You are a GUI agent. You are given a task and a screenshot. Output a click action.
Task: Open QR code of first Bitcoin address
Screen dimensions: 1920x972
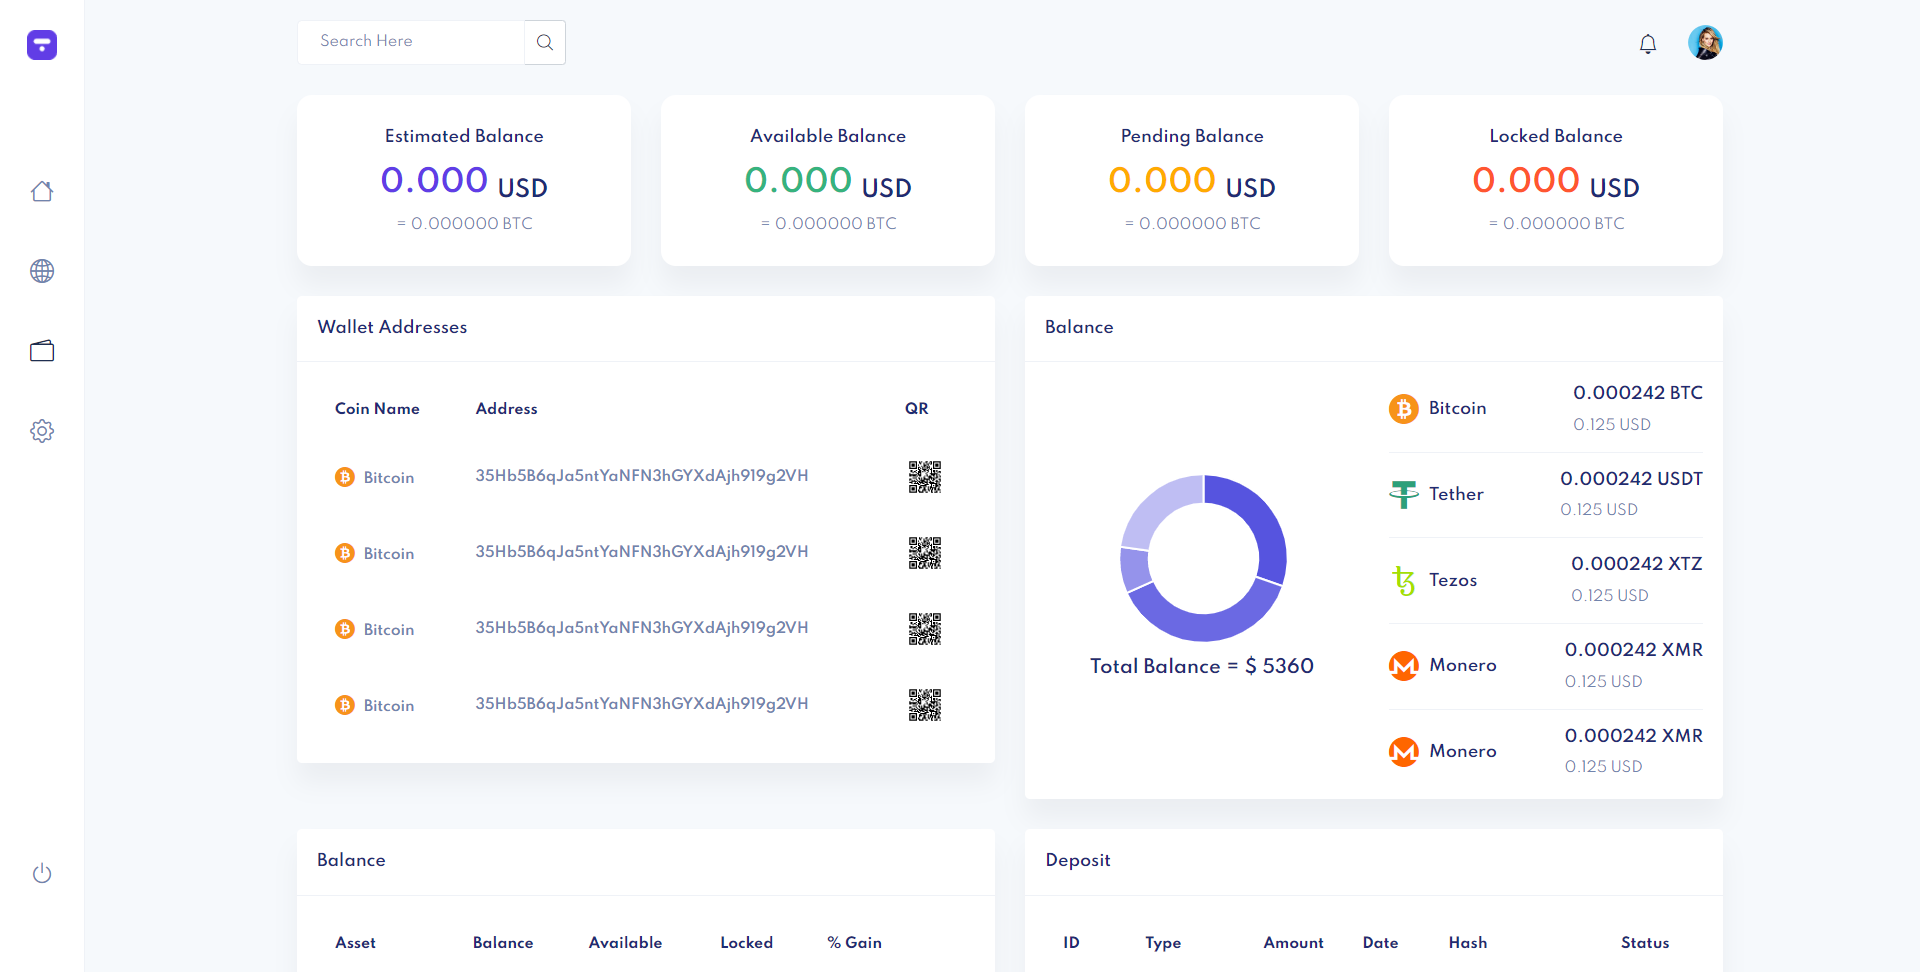(924, 477)
